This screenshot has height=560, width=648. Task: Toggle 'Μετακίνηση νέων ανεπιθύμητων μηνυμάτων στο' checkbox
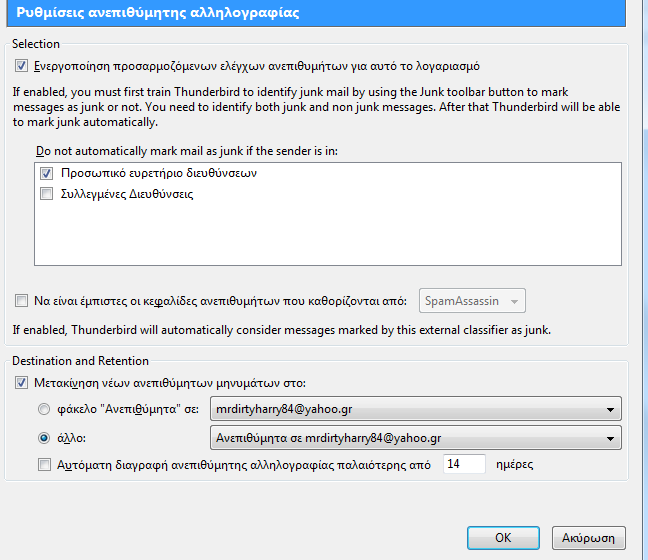(x=21, y=383)
